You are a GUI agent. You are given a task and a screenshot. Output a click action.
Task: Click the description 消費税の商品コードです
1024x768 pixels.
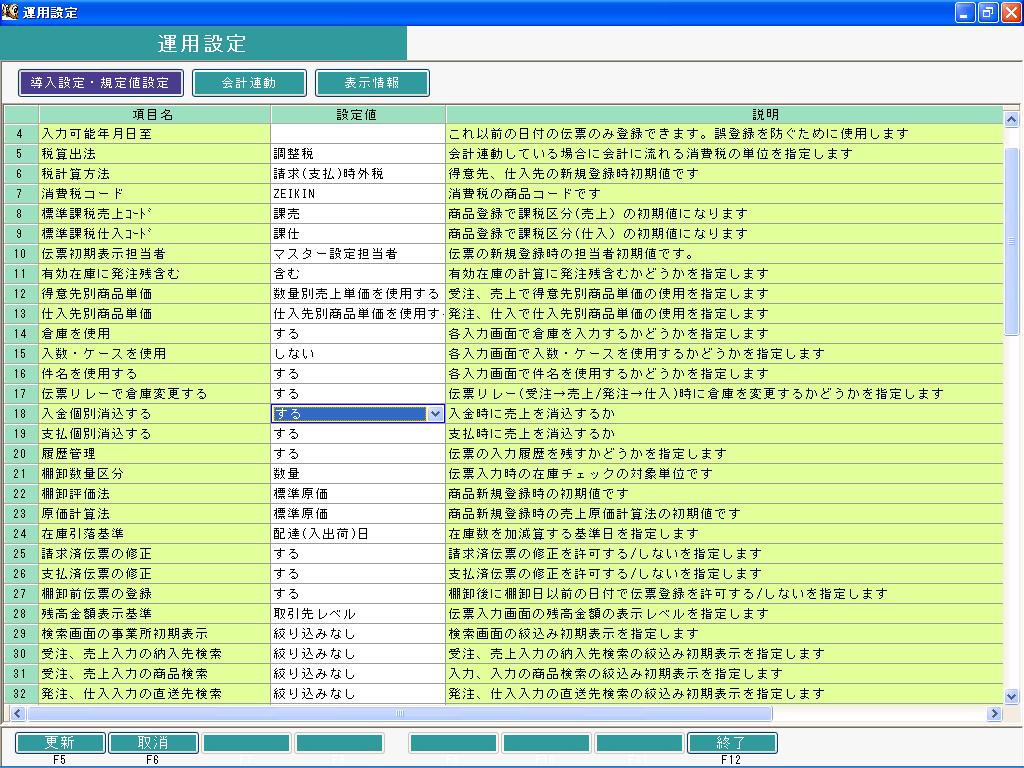click(724, 194)
